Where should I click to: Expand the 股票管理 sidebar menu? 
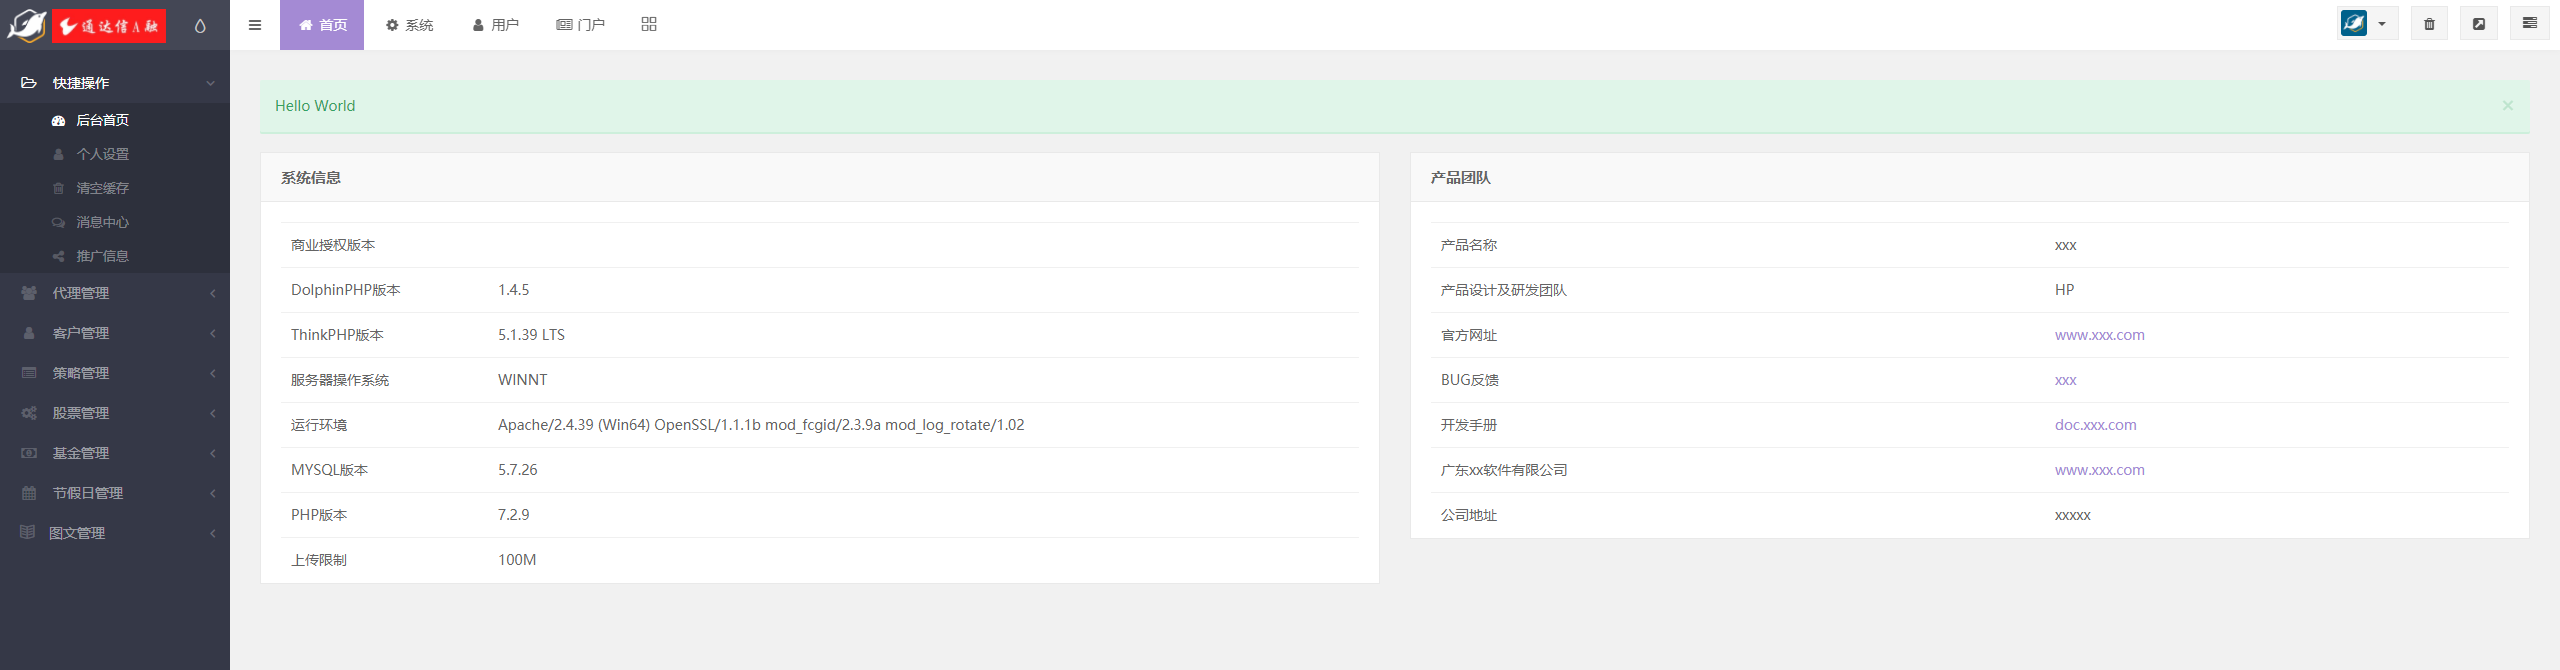point(115,413)
